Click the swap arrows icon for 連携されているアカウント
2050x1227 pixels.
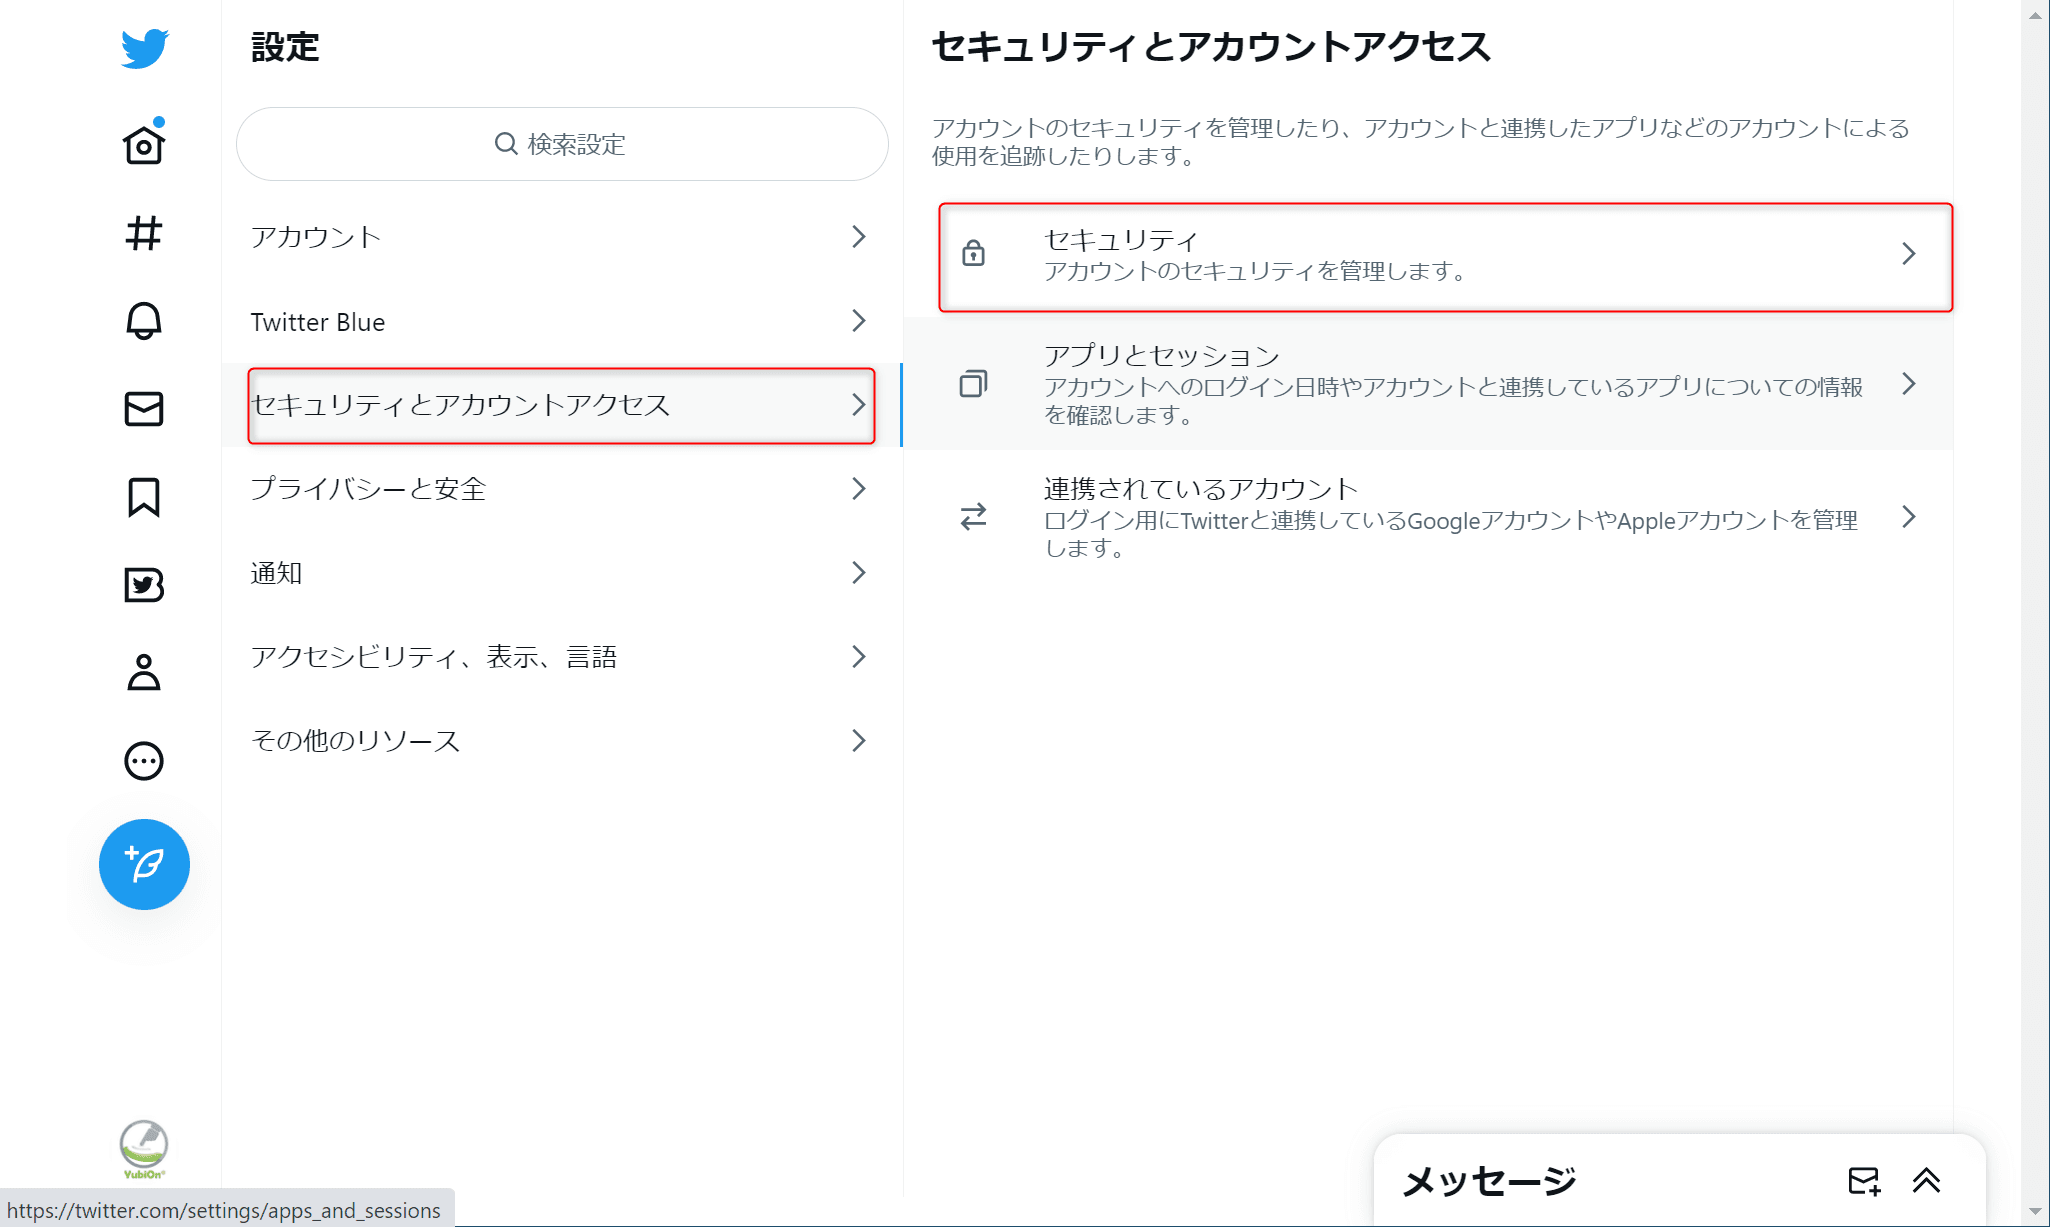coord(973,517)
